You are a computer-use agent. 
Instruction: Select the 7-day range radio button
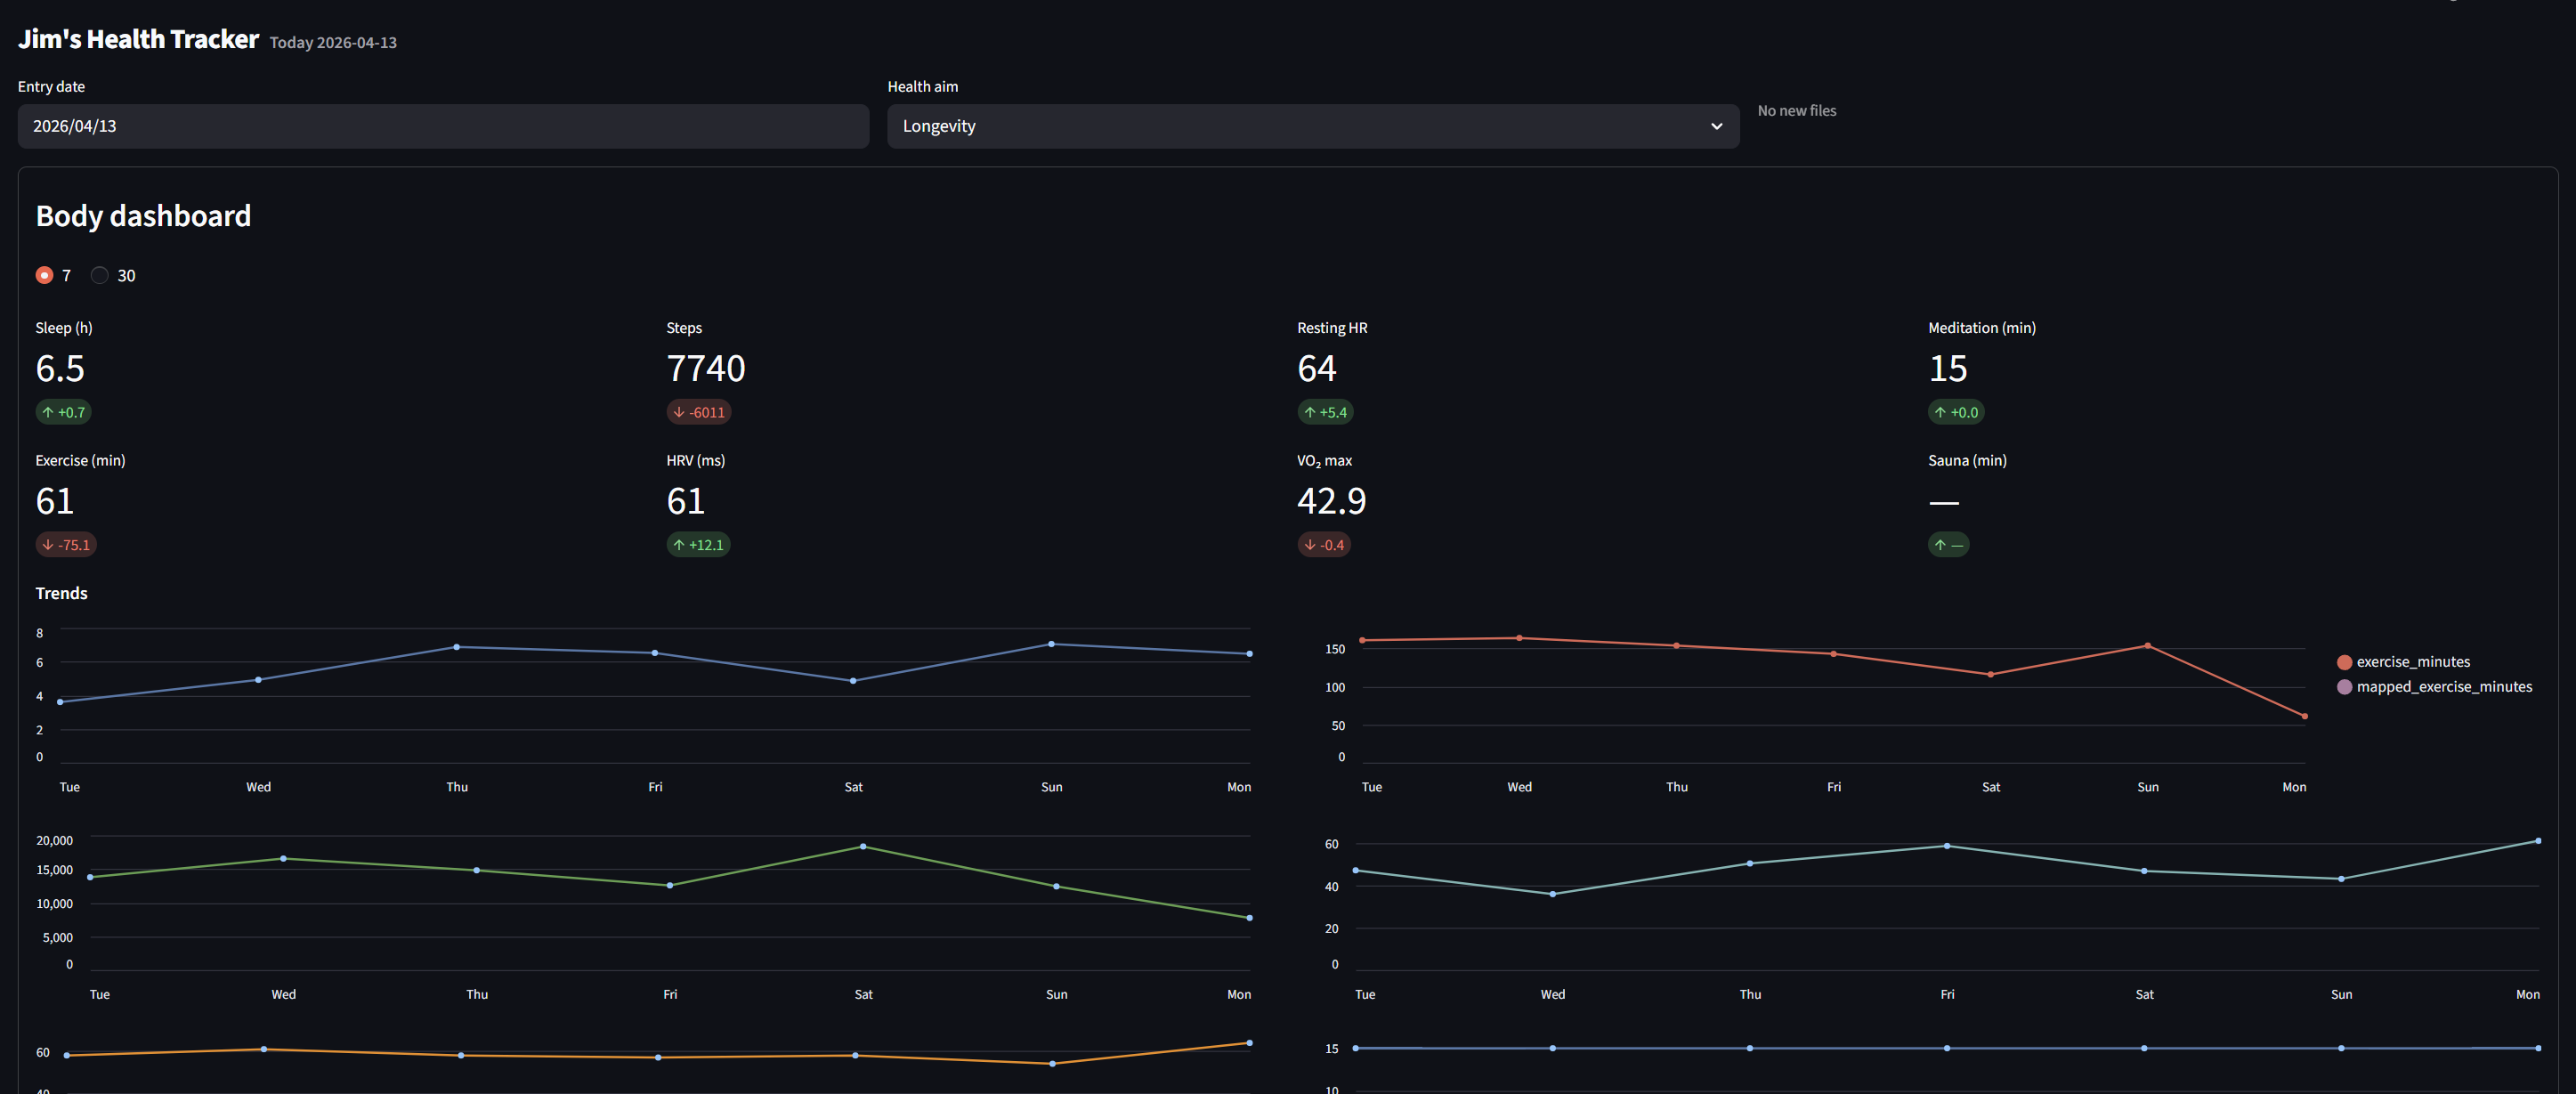[44, 275]
